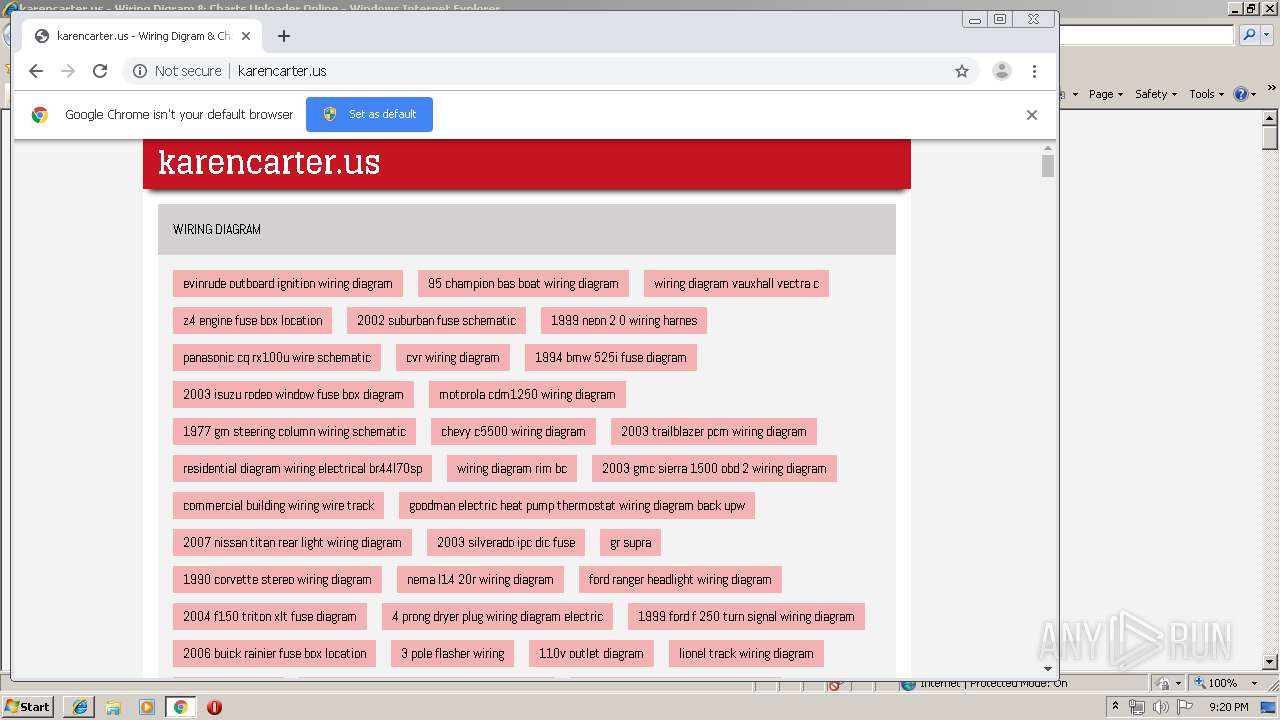This screenshot has height=720, width=1280.
Task: Open residential diagram wiring electrical br44l70sp
Action: (303, 469)
